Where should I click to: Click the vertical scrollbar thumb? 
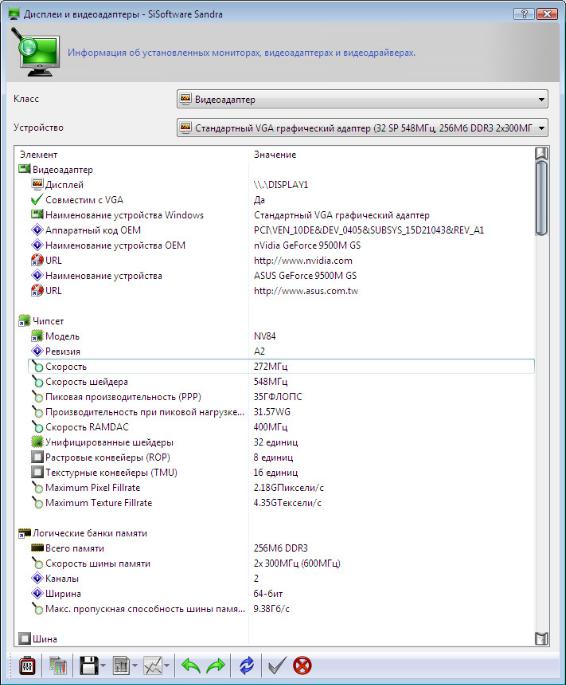tap(542, 198)
